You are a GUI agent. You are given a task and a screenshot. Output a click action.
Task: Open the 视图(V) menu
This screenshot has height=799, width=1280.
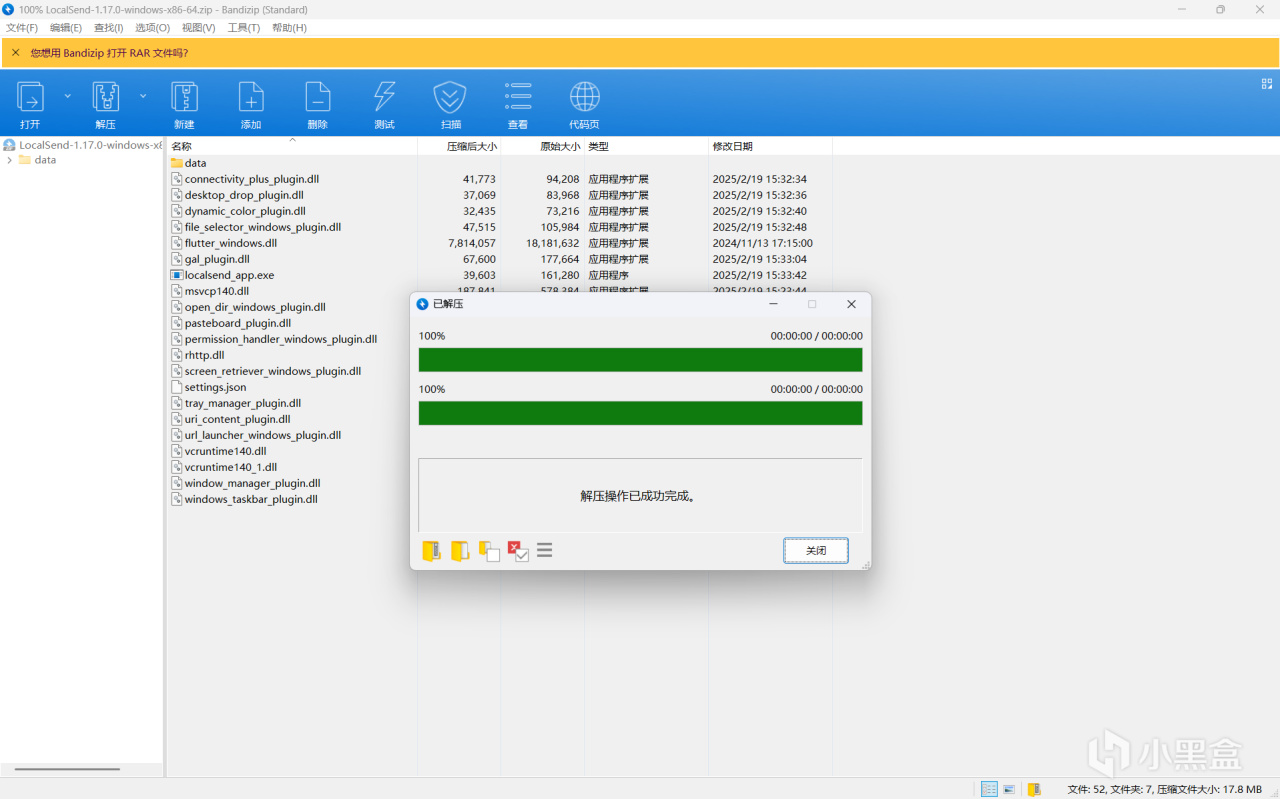(198, 28)
